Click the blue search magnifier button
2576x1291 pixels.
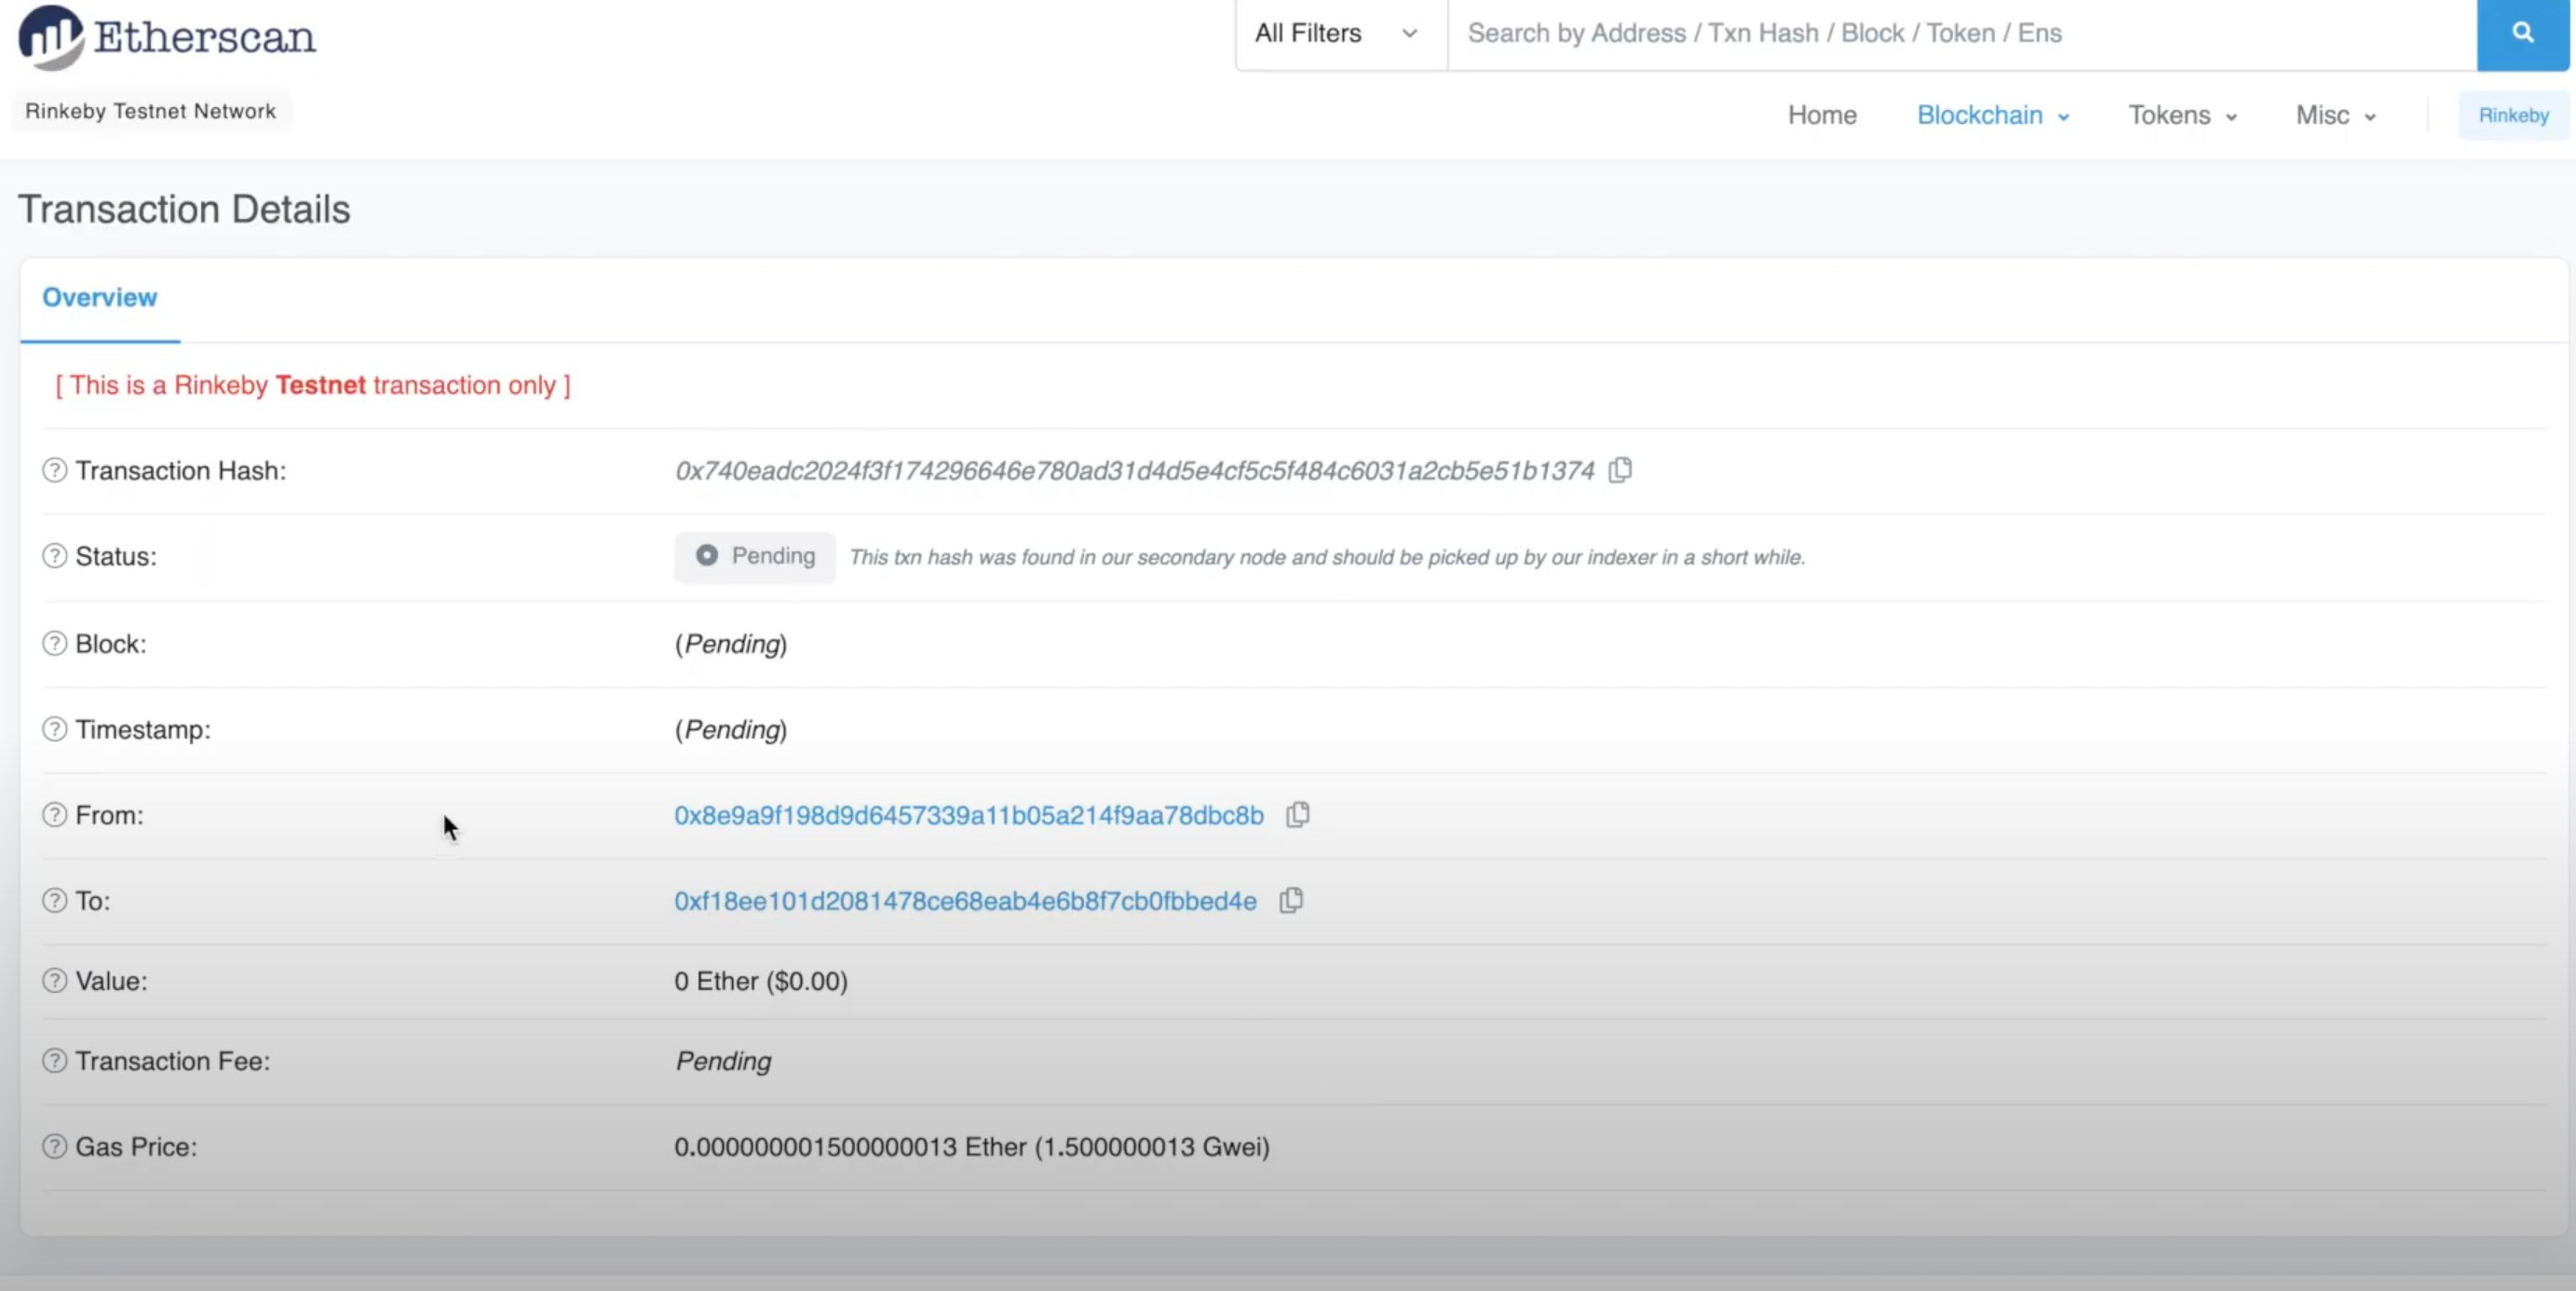(x=2522, y=34)
